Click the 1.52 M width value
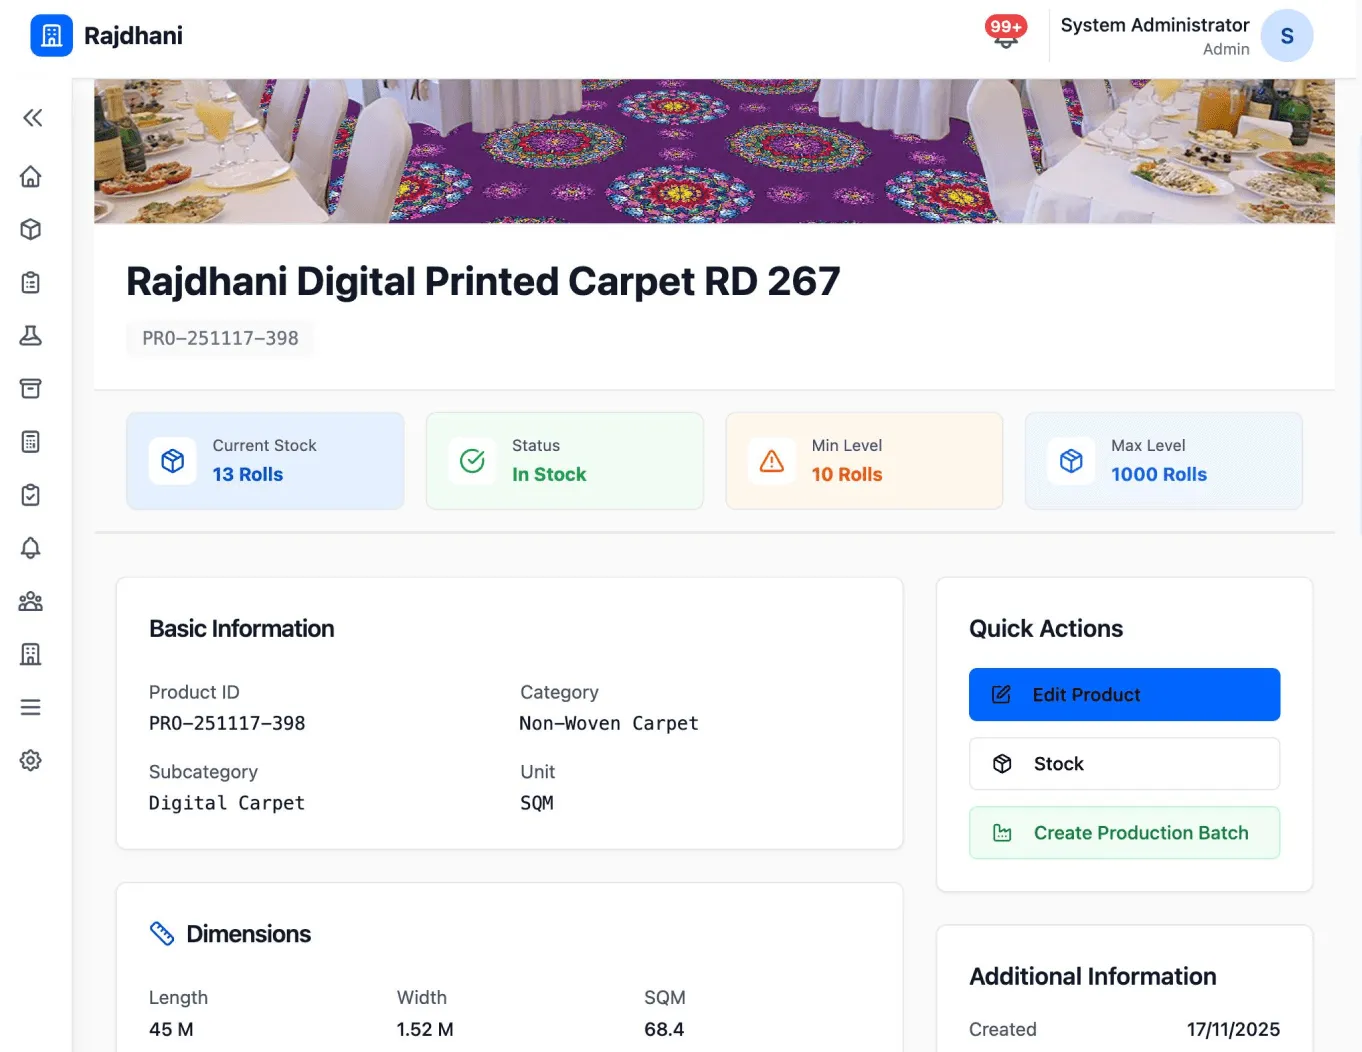Viewport: 1362px width, 1052px height. pyautogui.click(x=425, y=1029)
